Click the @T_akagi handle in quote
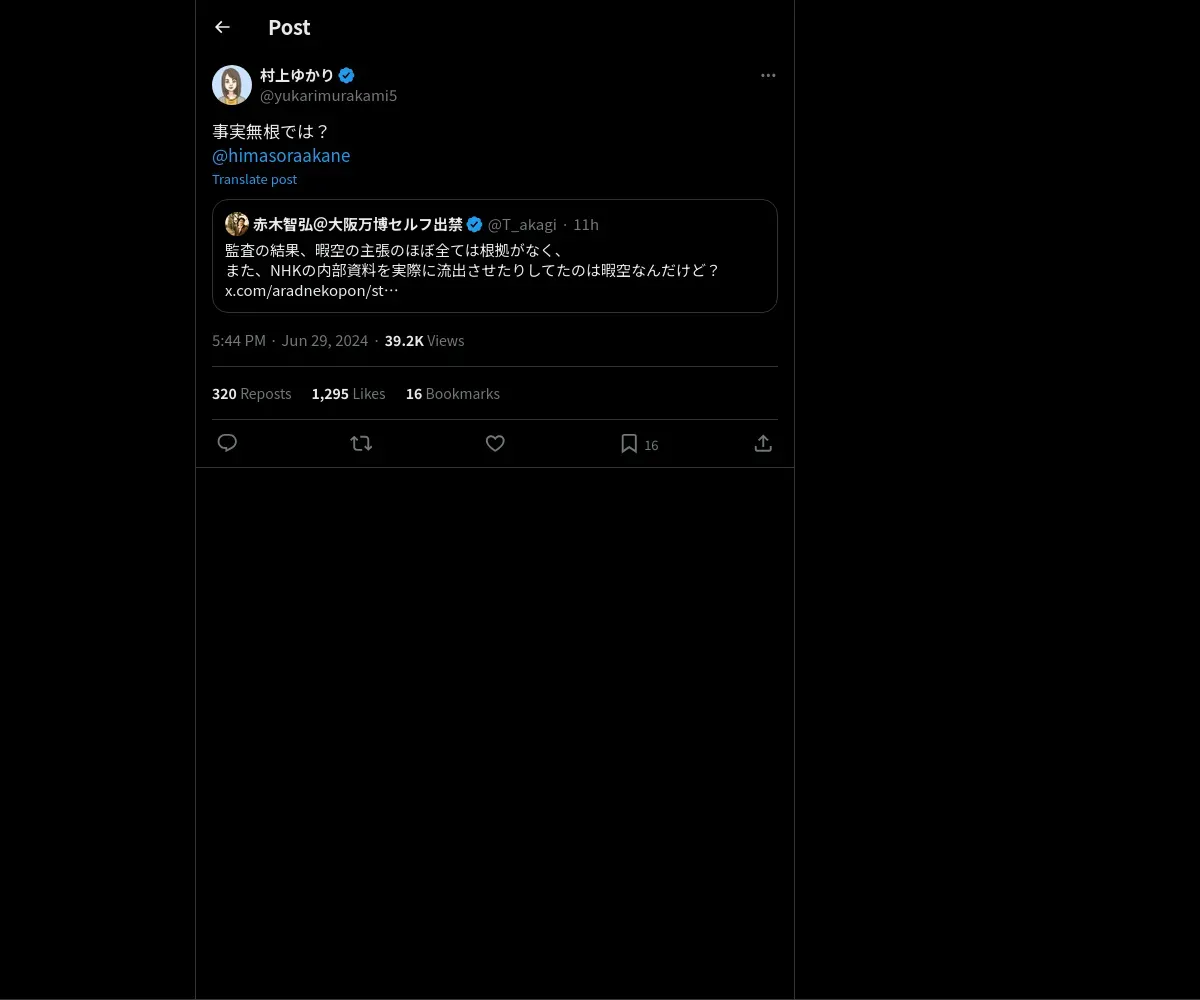The image size is (1200, 1000). point(522,224)
